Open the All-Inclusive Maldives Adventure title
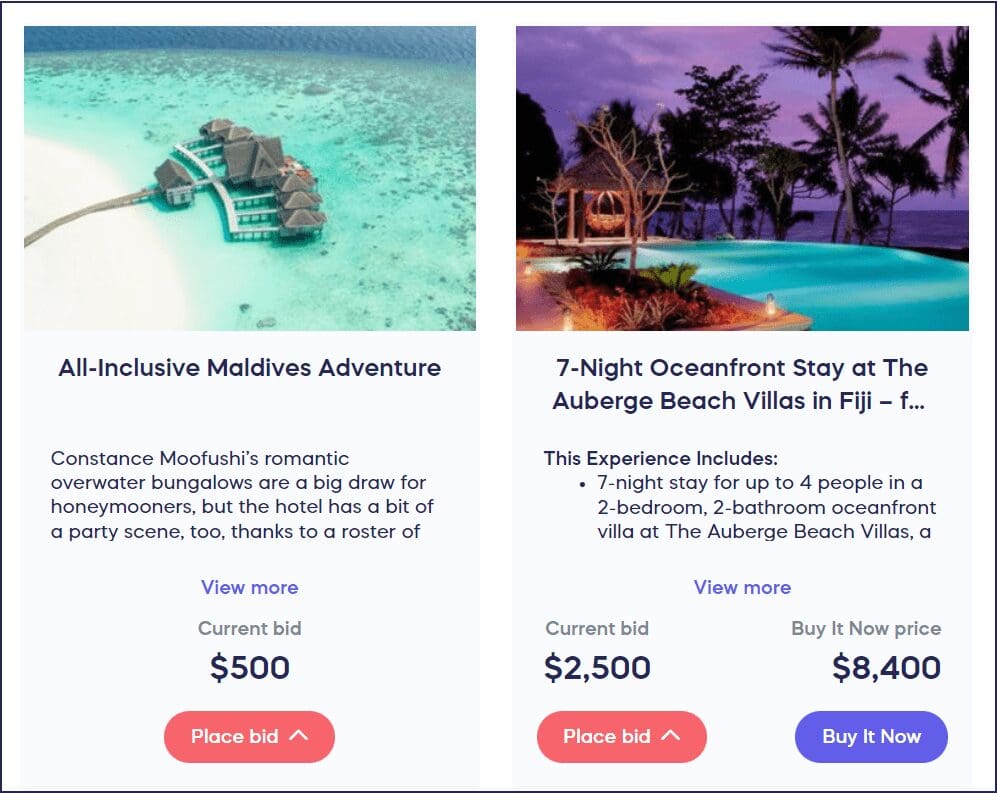Viewport: 997px width, 793px height. click(249, 367)
